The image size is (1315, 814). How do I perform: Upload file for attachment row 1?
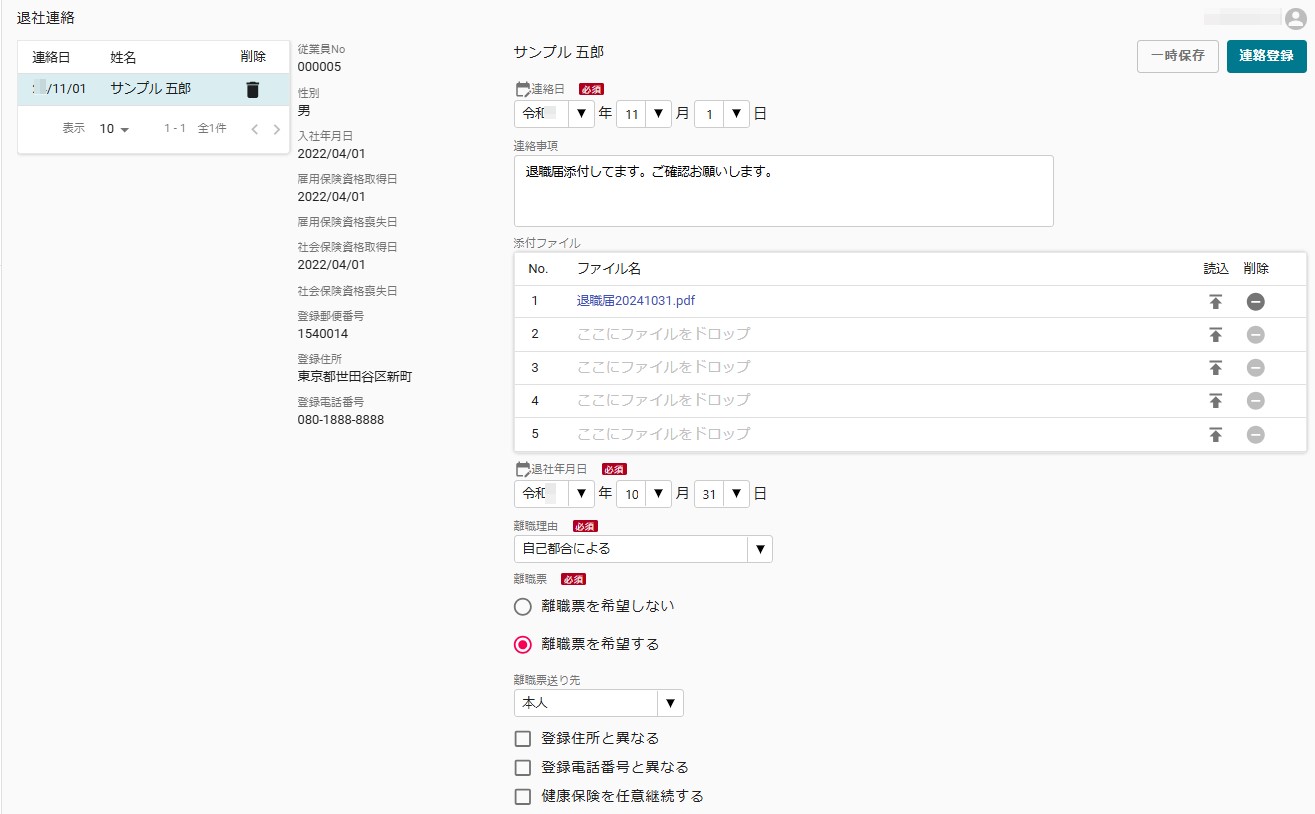[x=1216, y=301]
